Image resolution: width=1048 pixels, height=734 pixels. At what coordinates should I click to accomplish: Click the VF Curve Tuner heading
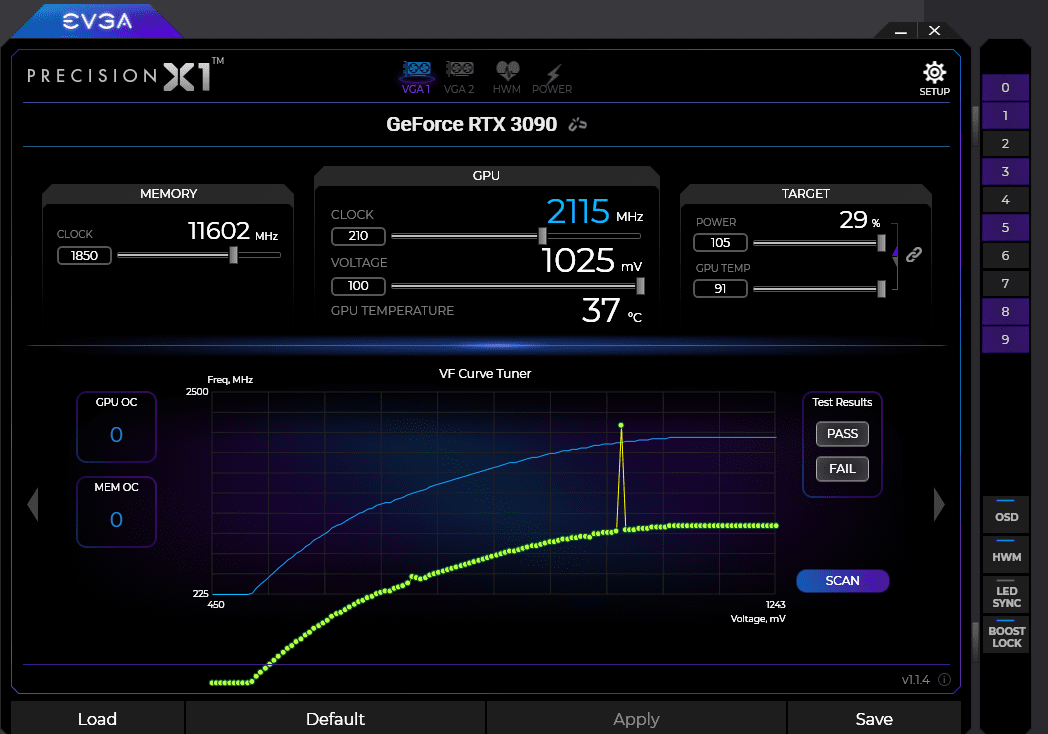(485, 374)
